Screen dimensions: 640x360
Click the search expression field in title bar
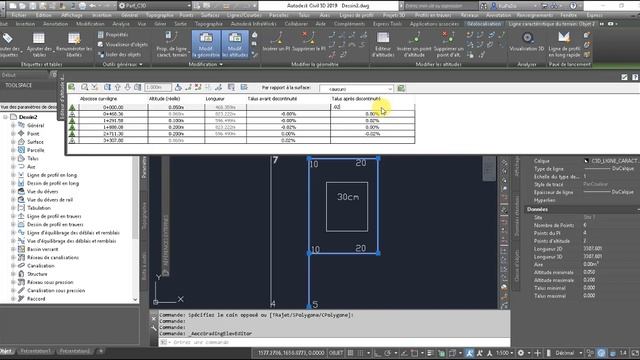tap(440, 6)
